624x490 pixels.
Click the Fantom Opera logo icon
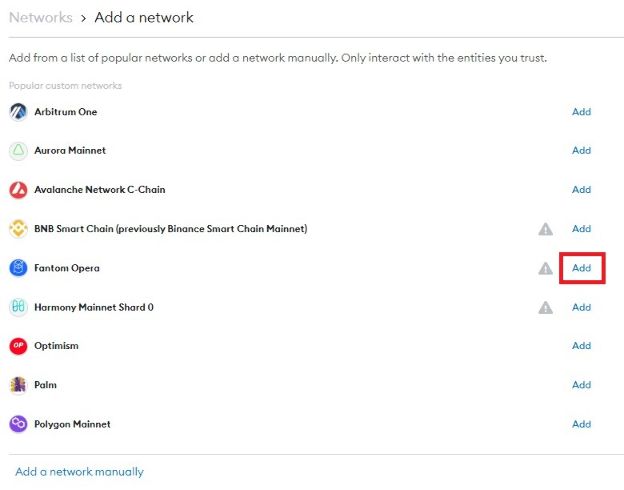pos(18,268)
